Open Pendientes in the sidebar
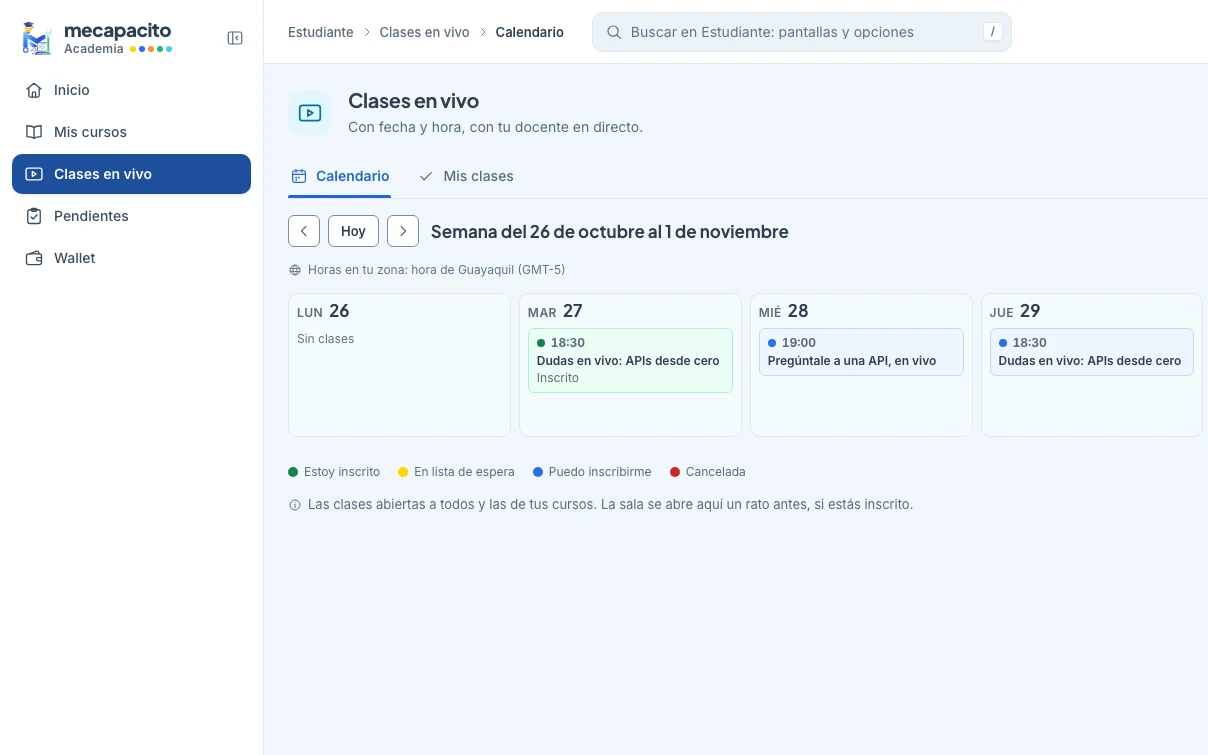Image resolution: width=1208 pixels, height=755 pixels. (131, 216)
